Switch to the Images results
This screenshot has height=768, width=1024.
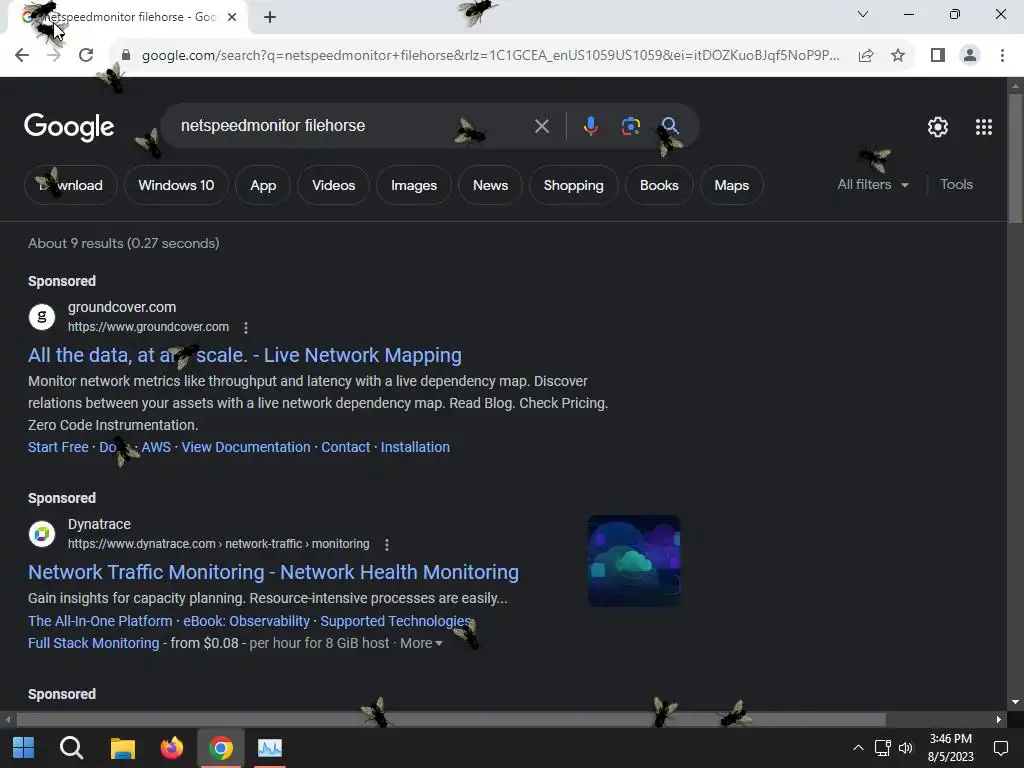414,185
